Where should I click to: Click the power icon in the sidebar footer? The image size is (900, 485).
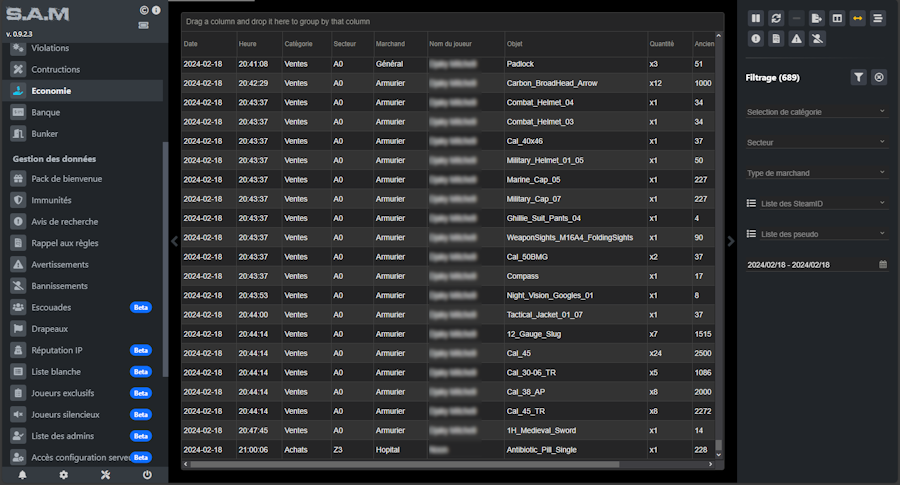(147, 475)
